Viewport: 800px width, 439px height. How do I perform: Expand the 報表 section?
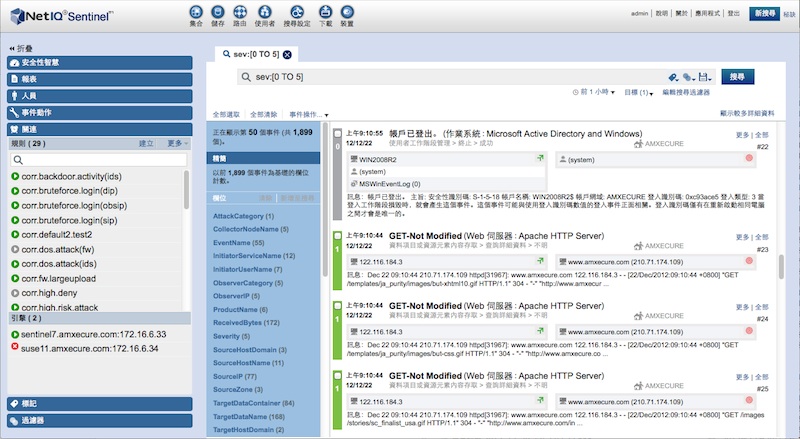[99, 79]
